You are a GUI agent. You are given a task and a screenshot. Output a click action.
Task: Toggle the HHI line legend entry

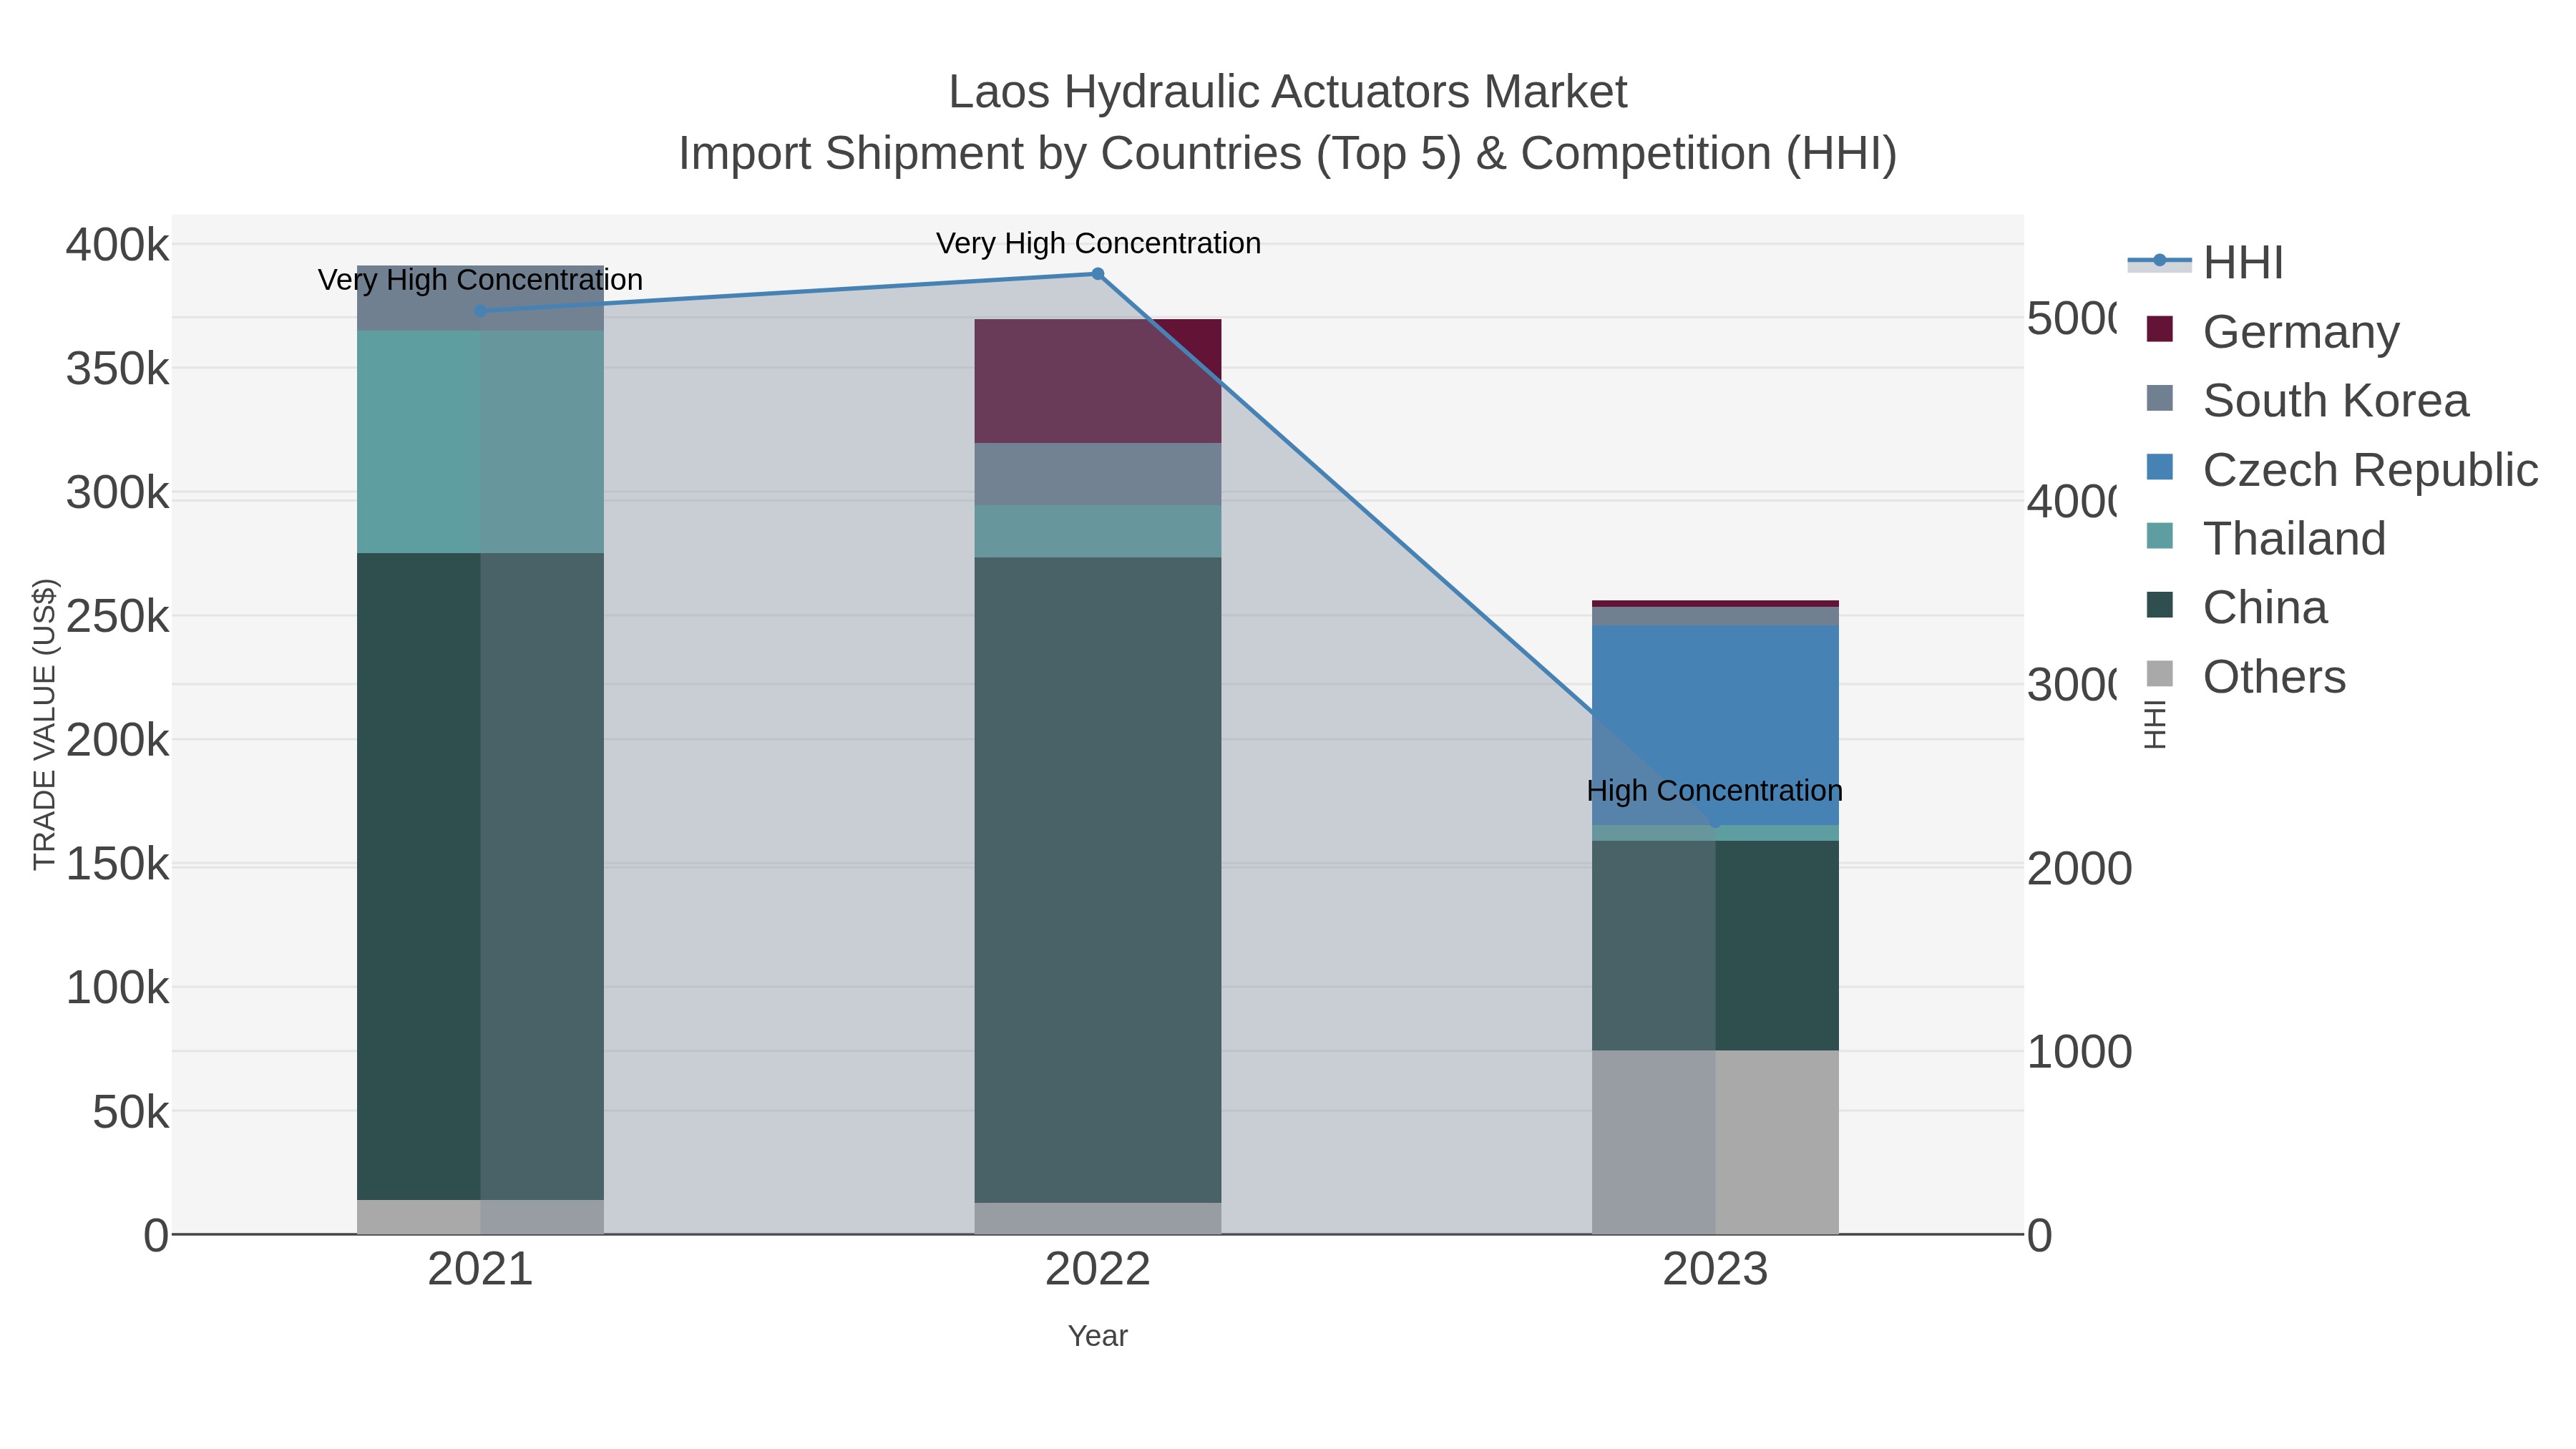2206,263
